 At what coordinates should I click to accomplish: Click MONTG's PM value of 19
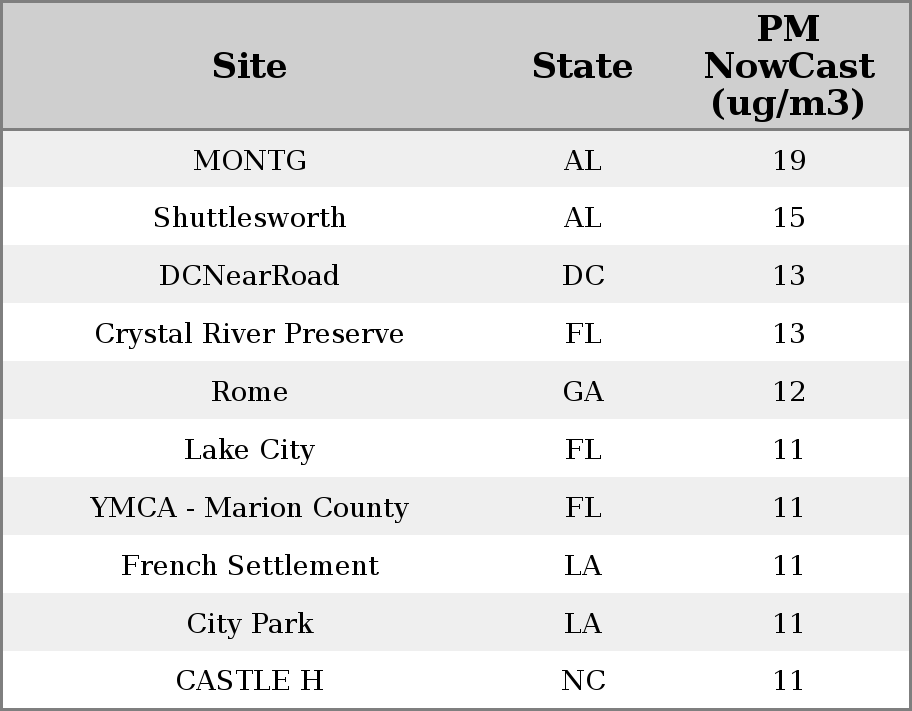(788, 160)
